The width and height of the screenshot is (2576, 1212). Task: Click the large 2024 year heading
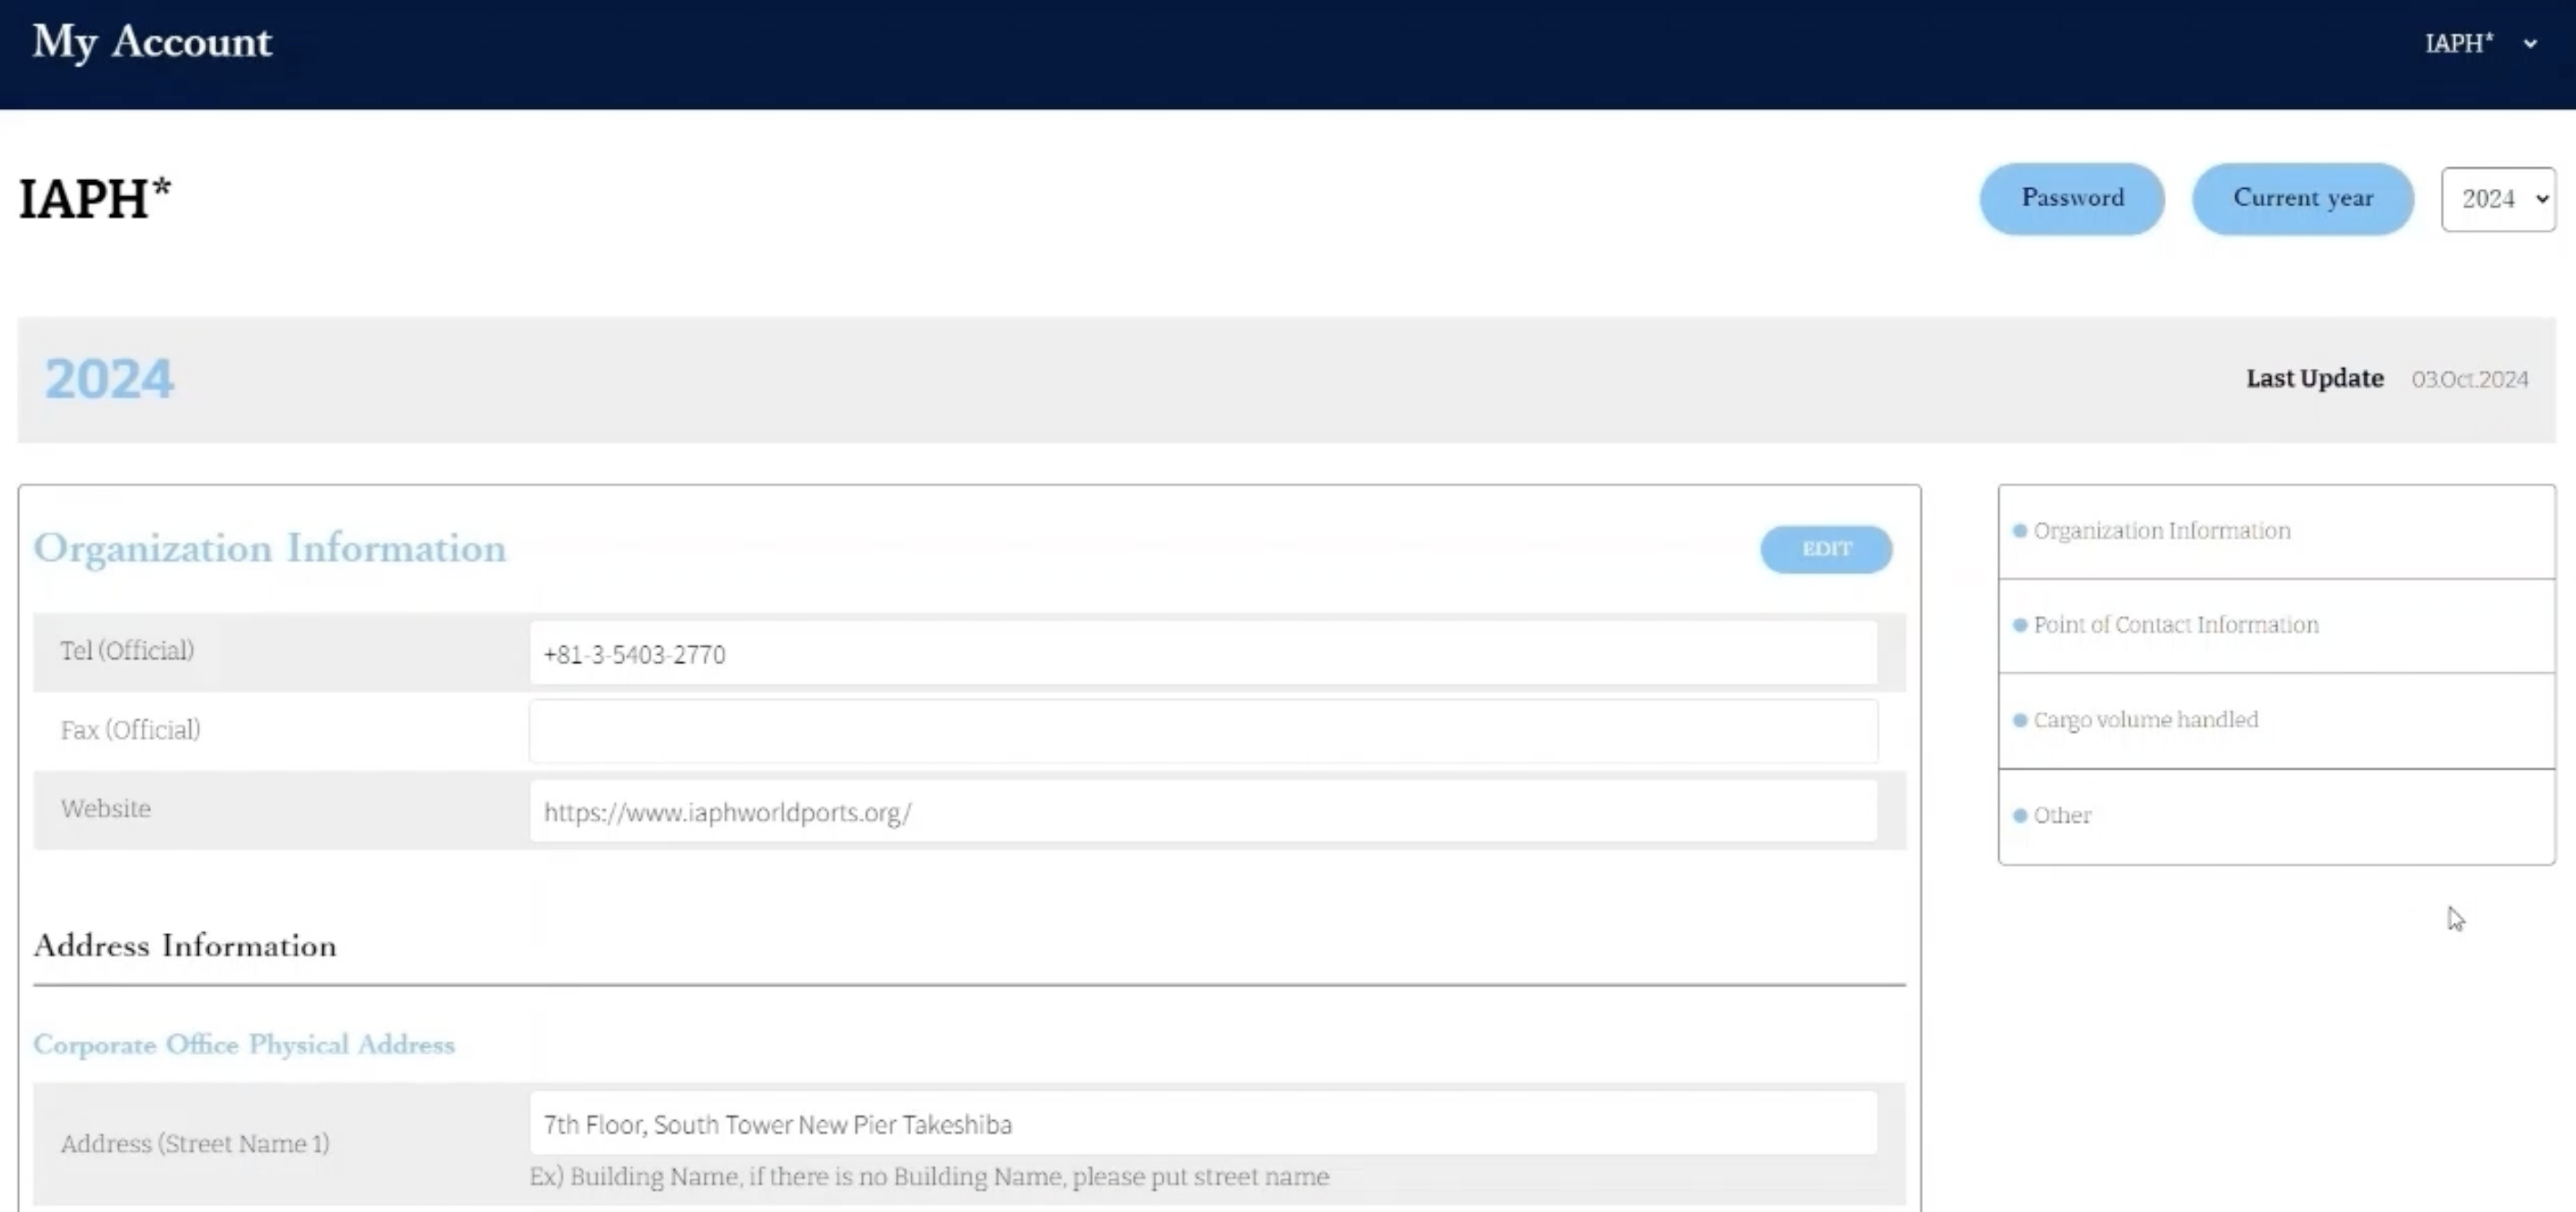click(x=109, y=380)
